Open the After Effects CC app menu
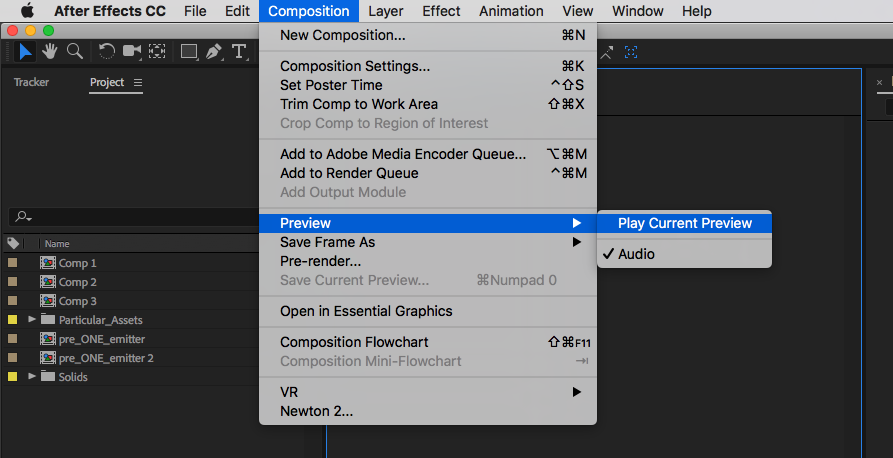The image size is (893, 458). click(x=110, y=11)
